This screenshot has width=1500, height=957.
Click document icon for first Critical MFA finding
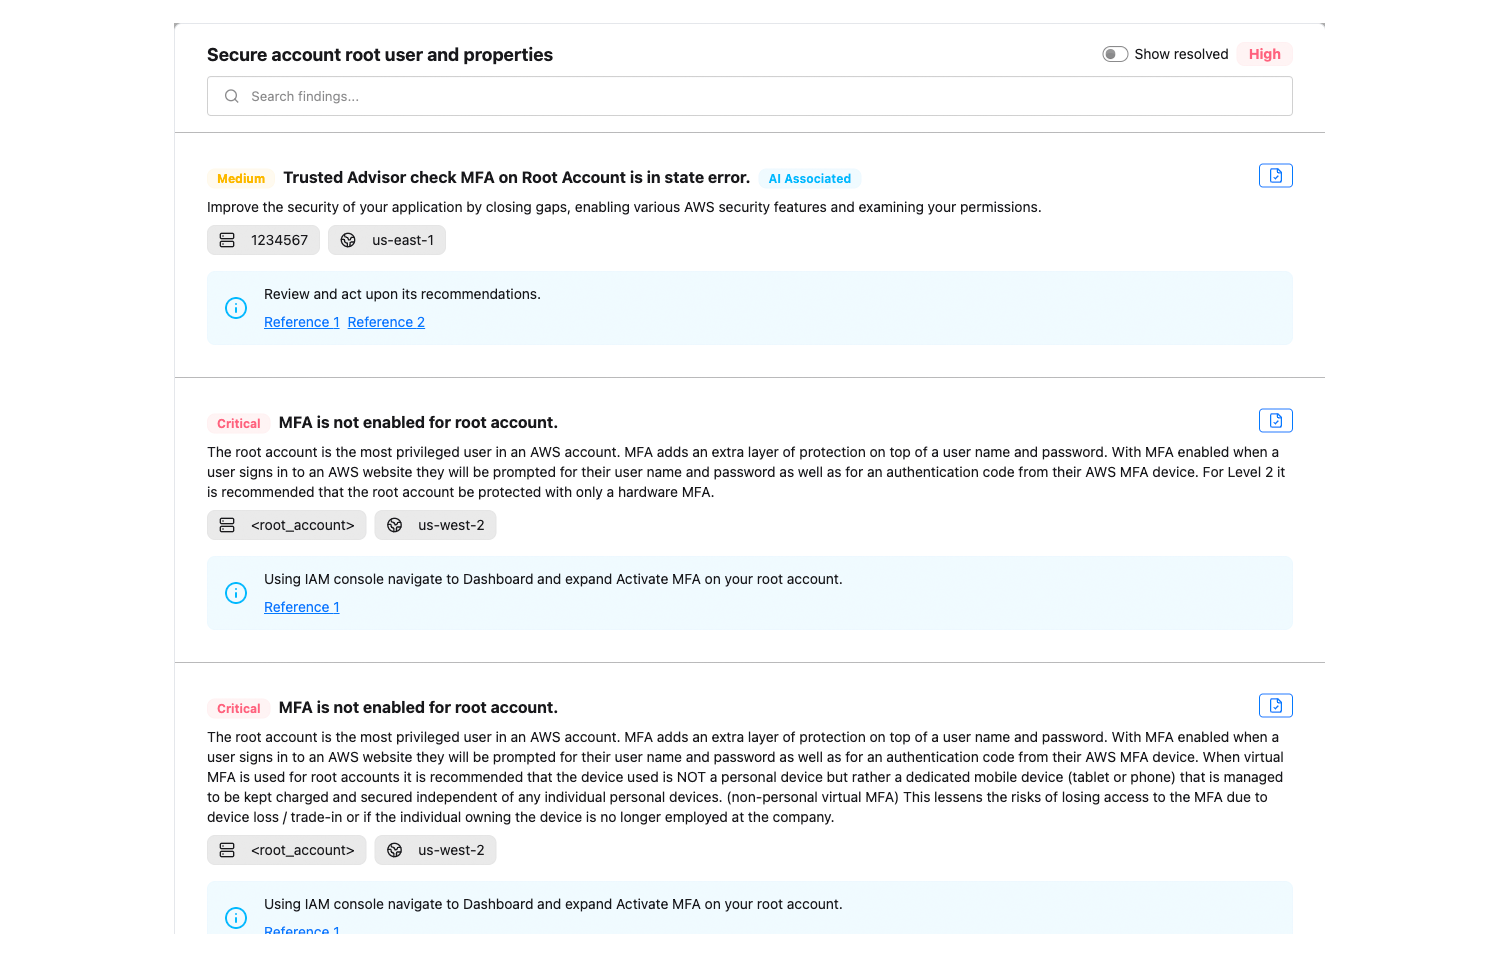point(1275,421)
